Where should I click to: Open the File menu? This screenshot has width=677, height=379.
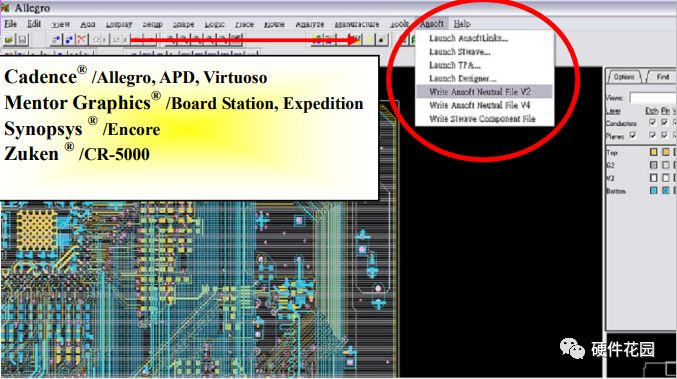(10, 24)
